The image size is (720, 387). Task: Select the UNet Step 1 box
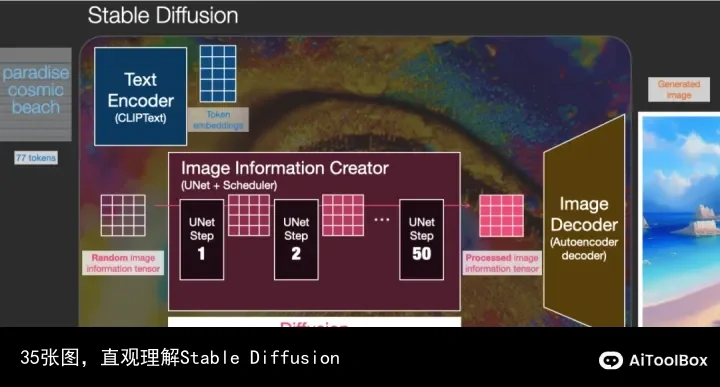(x=202, y=240)
